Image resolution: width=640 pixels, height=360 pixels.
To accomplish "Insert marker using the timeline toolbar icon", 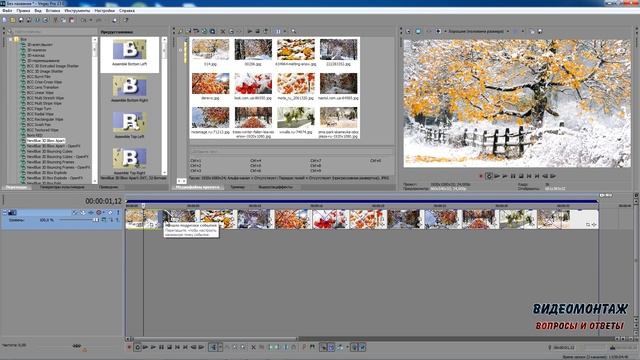I will pyautogui.click(x=304, y=347).
